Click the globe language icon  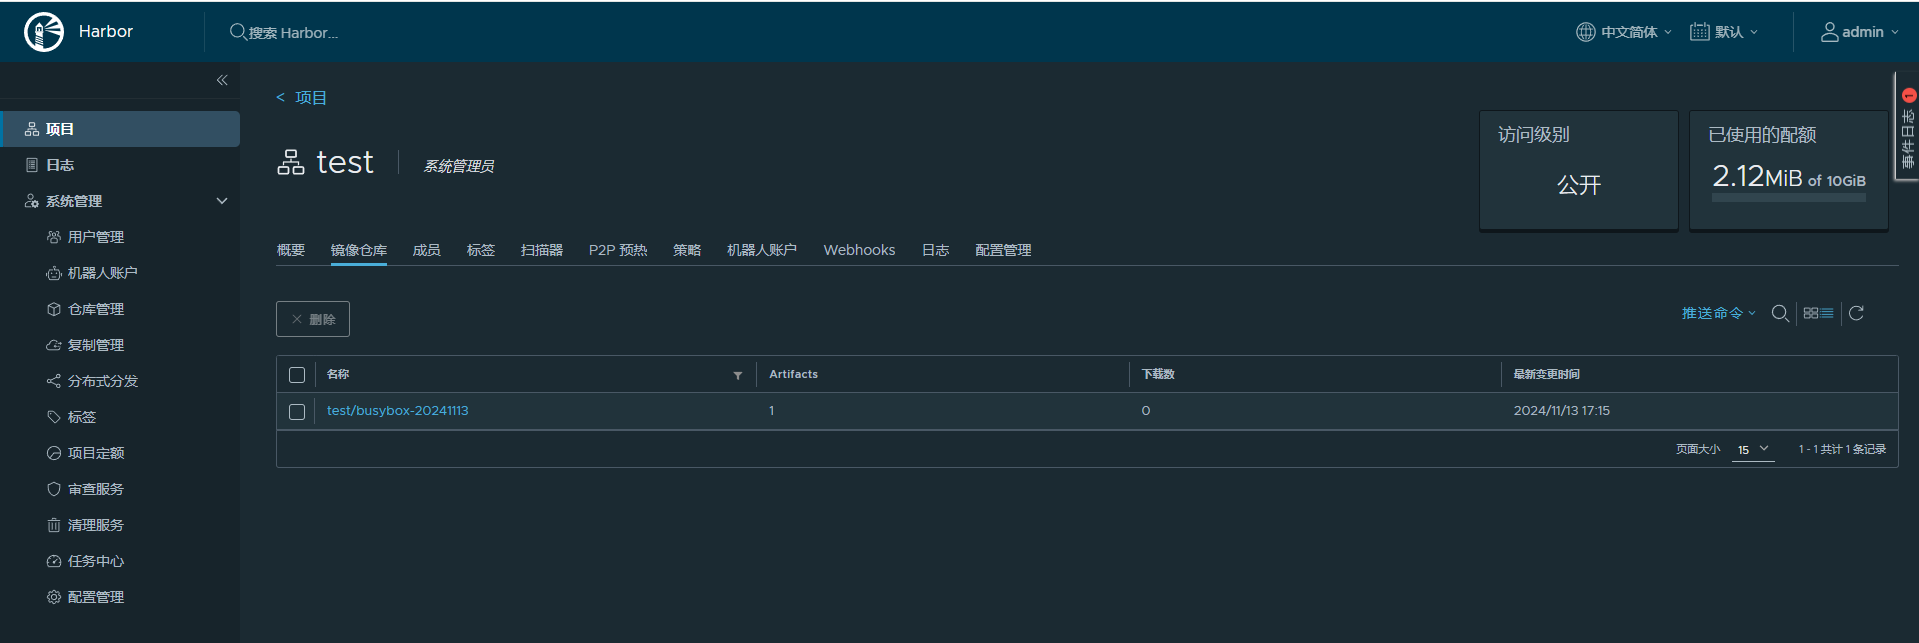1586,32
